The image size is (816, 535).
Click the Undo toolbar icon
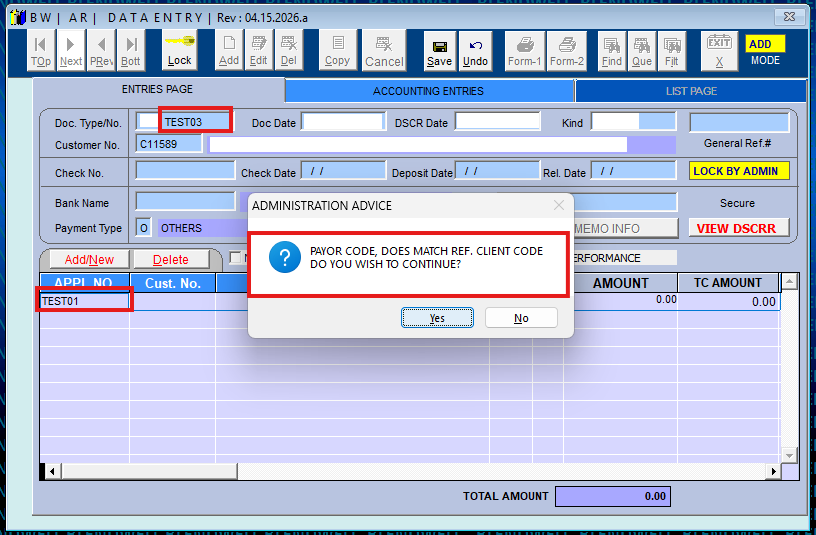coord(475,51)
